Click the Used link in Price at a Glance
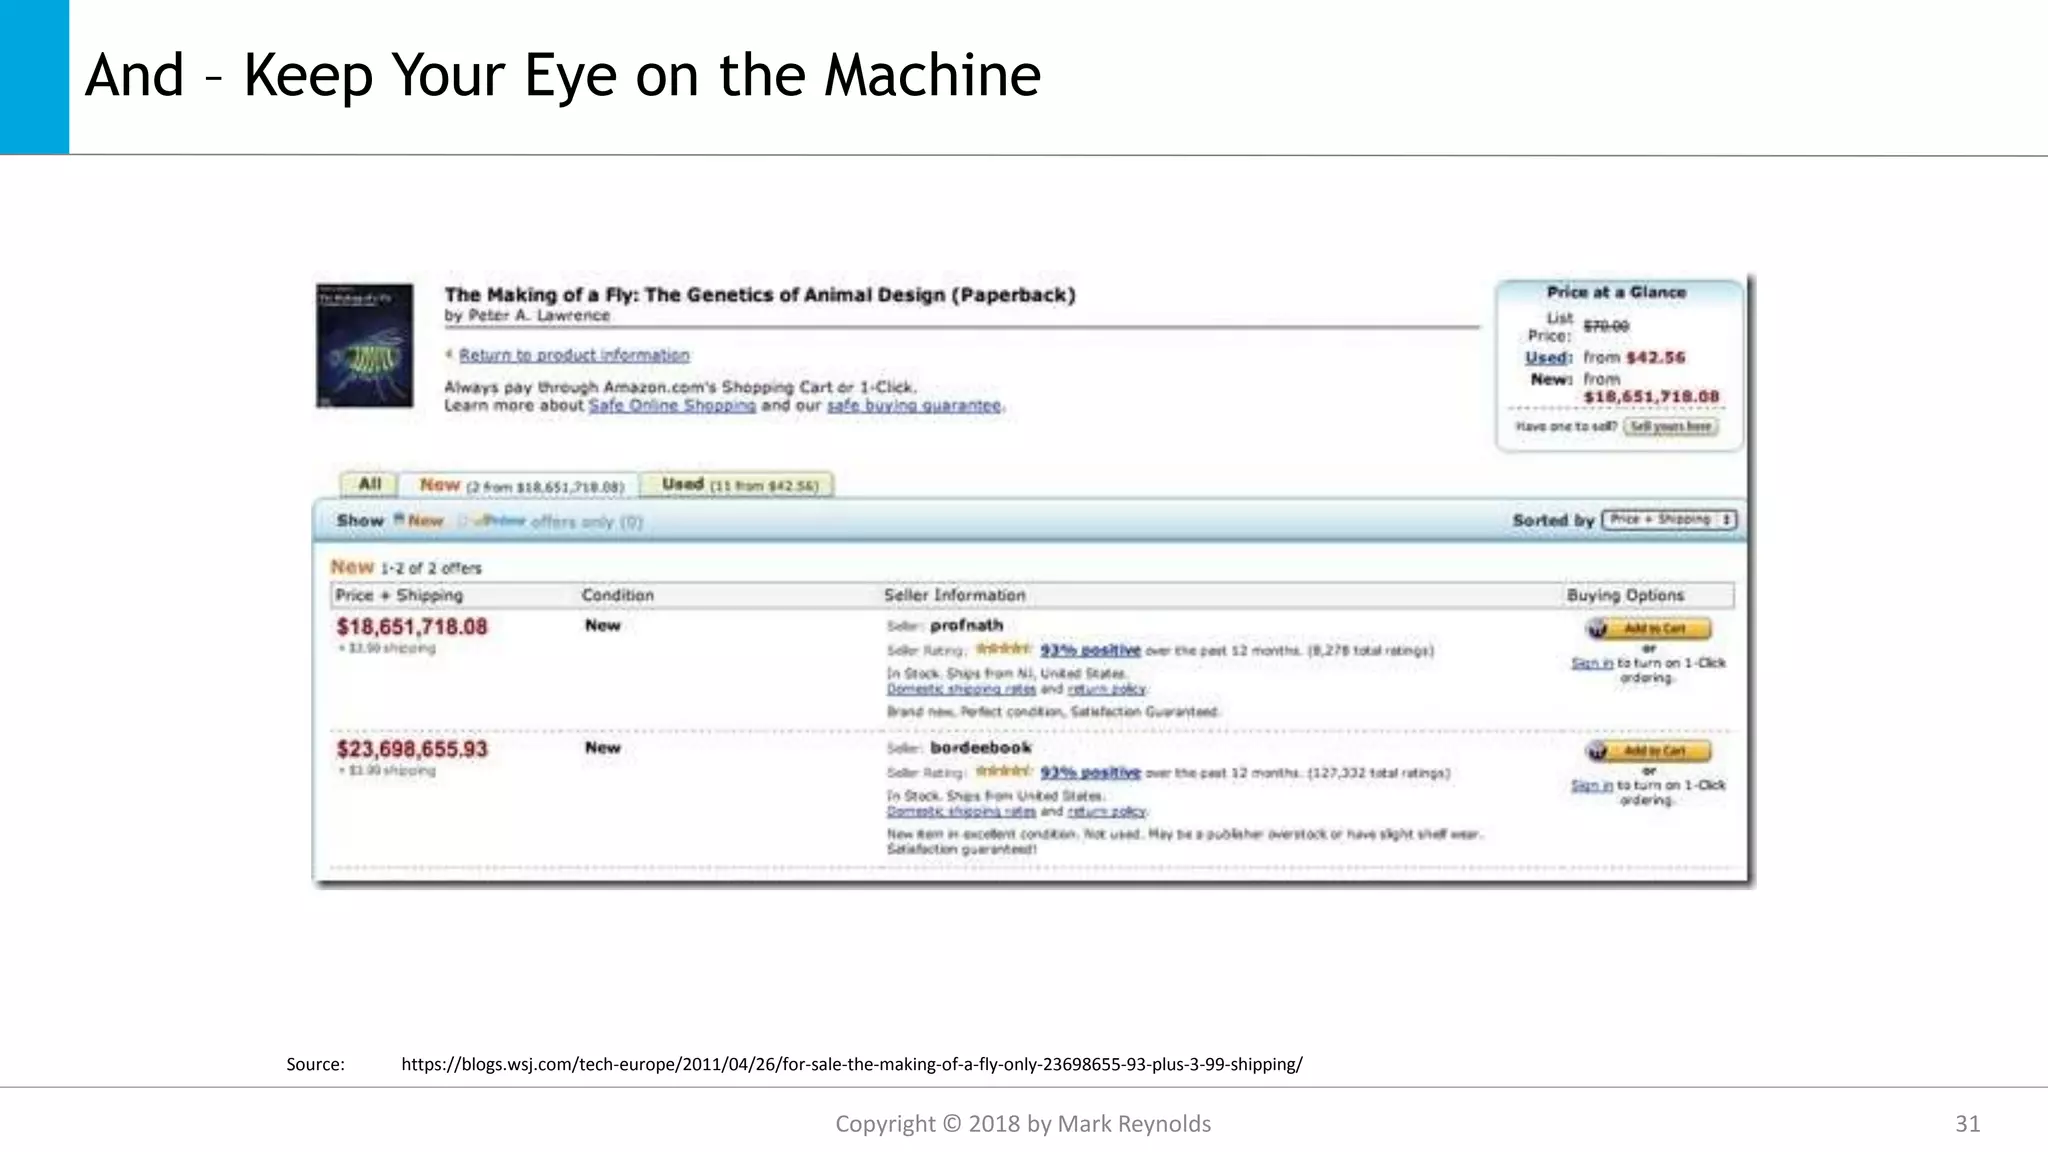The width and height of the screenshot is (2048, 1152). 1548,357
